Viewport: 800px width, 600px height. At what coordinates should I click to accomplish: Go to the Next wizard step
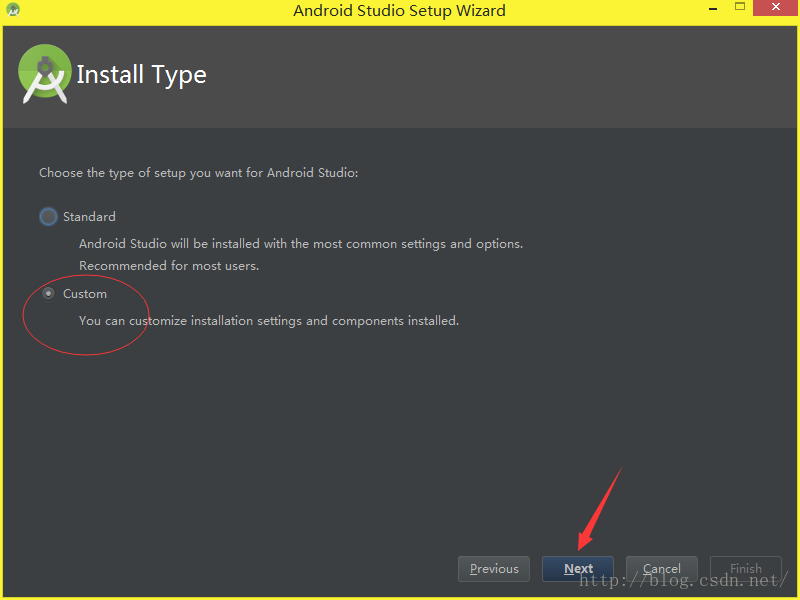578,568
